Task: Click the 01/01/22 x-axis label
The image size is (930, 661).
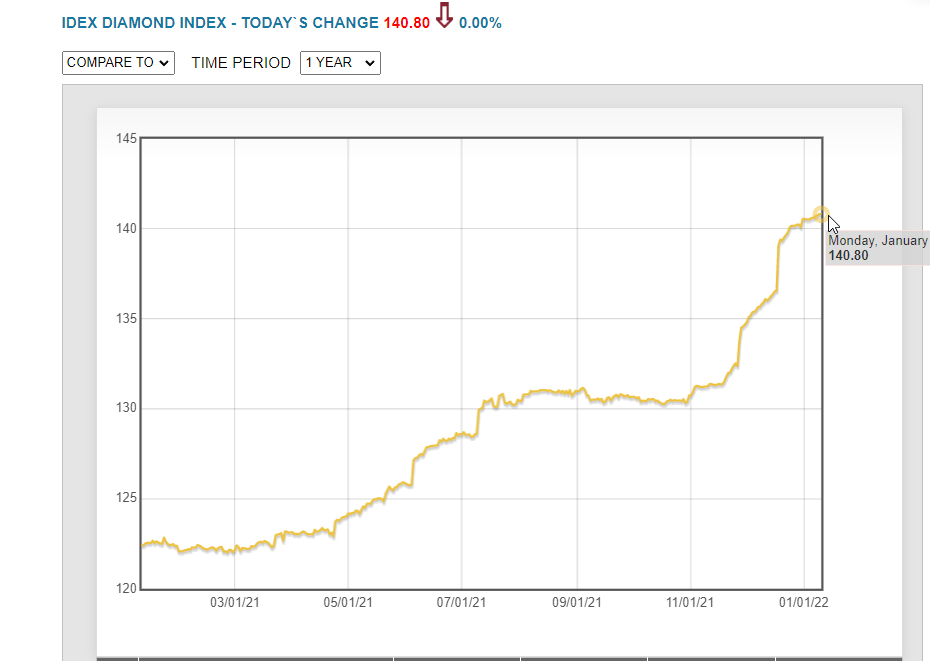Action: click(804, 603)
